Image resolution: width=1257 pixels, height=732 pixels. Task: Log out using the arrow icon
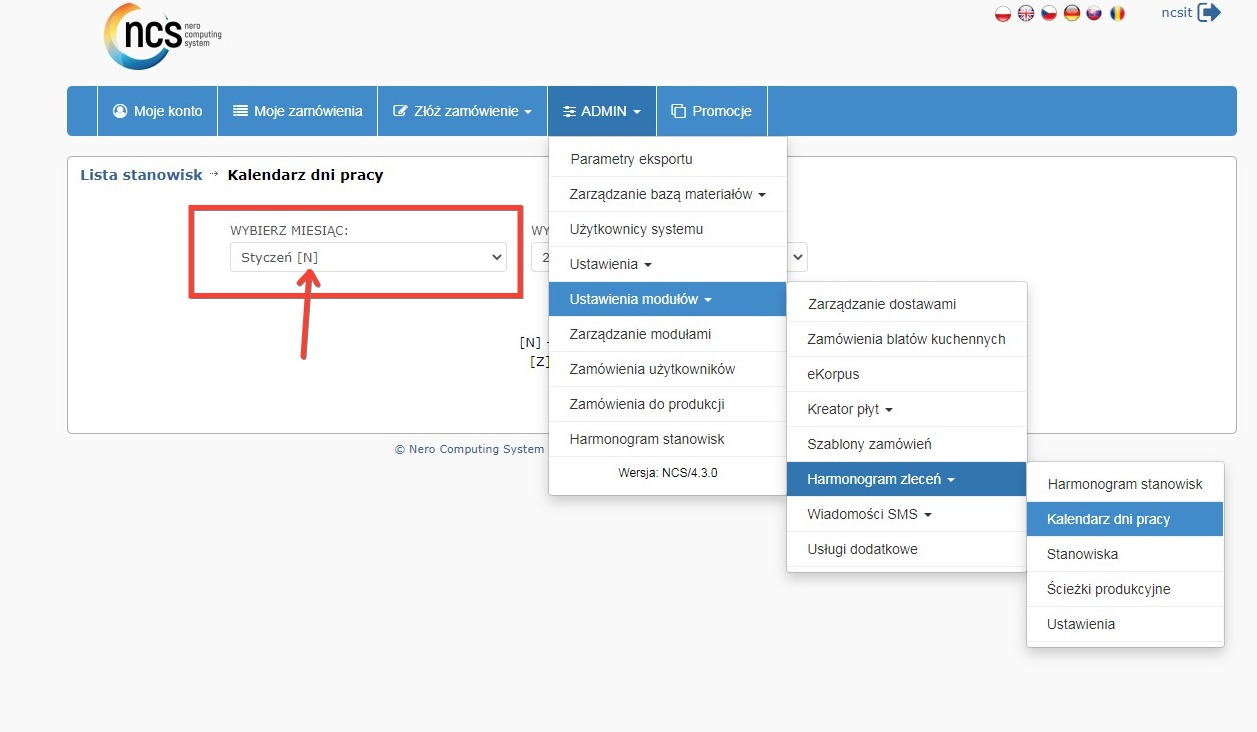[1209, 13]
